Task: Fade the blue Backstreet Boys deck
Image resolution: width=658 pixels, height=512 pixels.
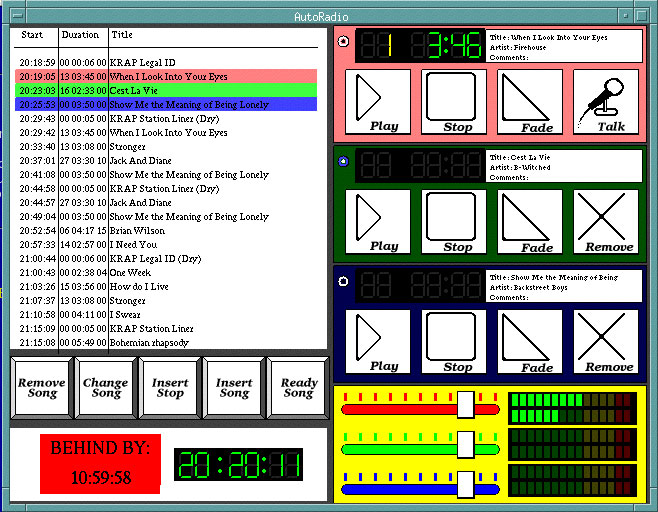Action: click(x=530, y=342)
